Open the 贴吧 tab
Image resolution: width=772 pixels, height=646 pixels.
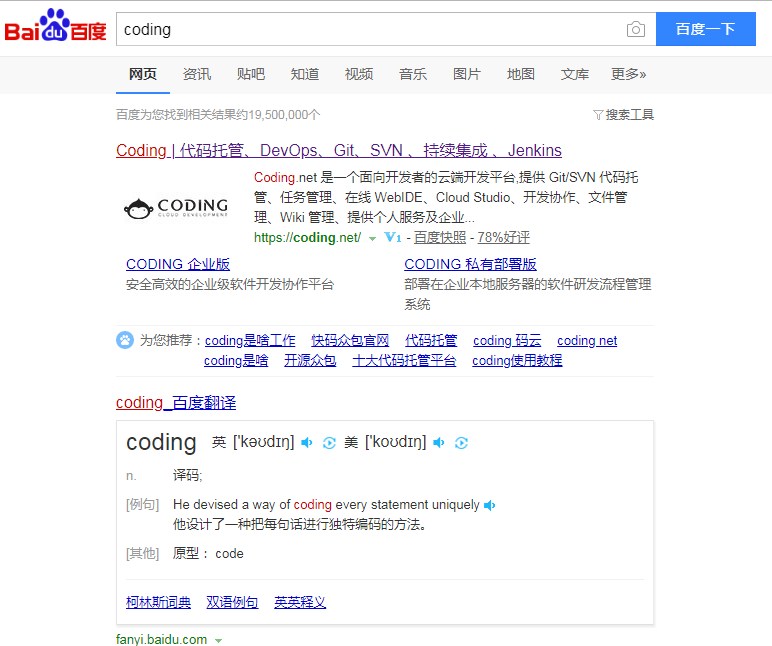pyautogui.click(x=251, y=74)
